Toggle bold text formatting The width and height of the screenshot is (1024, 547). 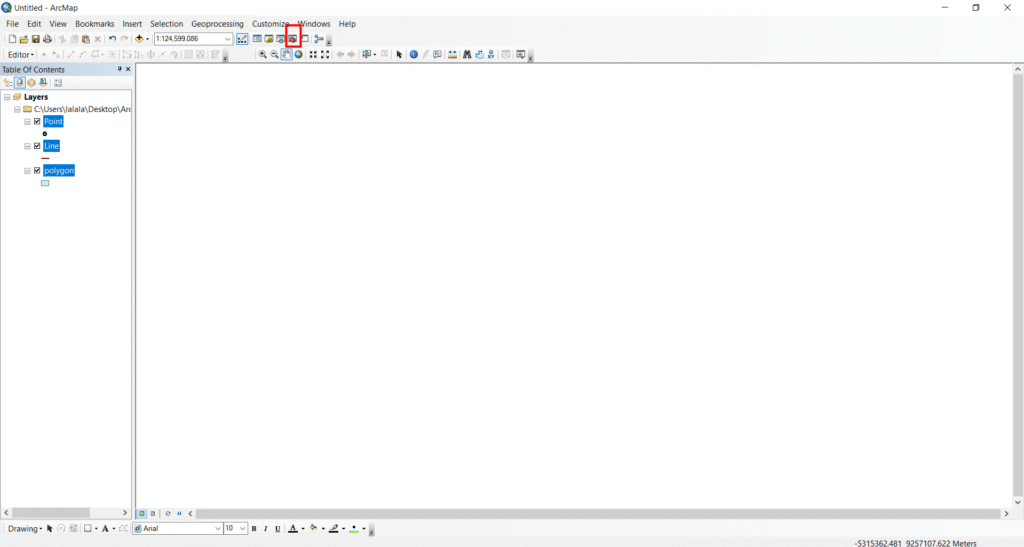click(254, 529)
